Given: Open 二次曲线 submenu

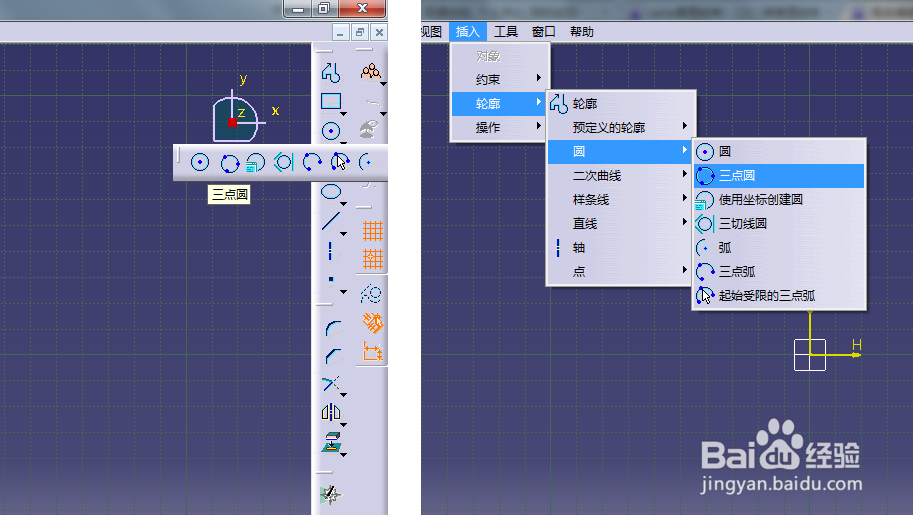Looking at the screenshot, I should point(621,175).
